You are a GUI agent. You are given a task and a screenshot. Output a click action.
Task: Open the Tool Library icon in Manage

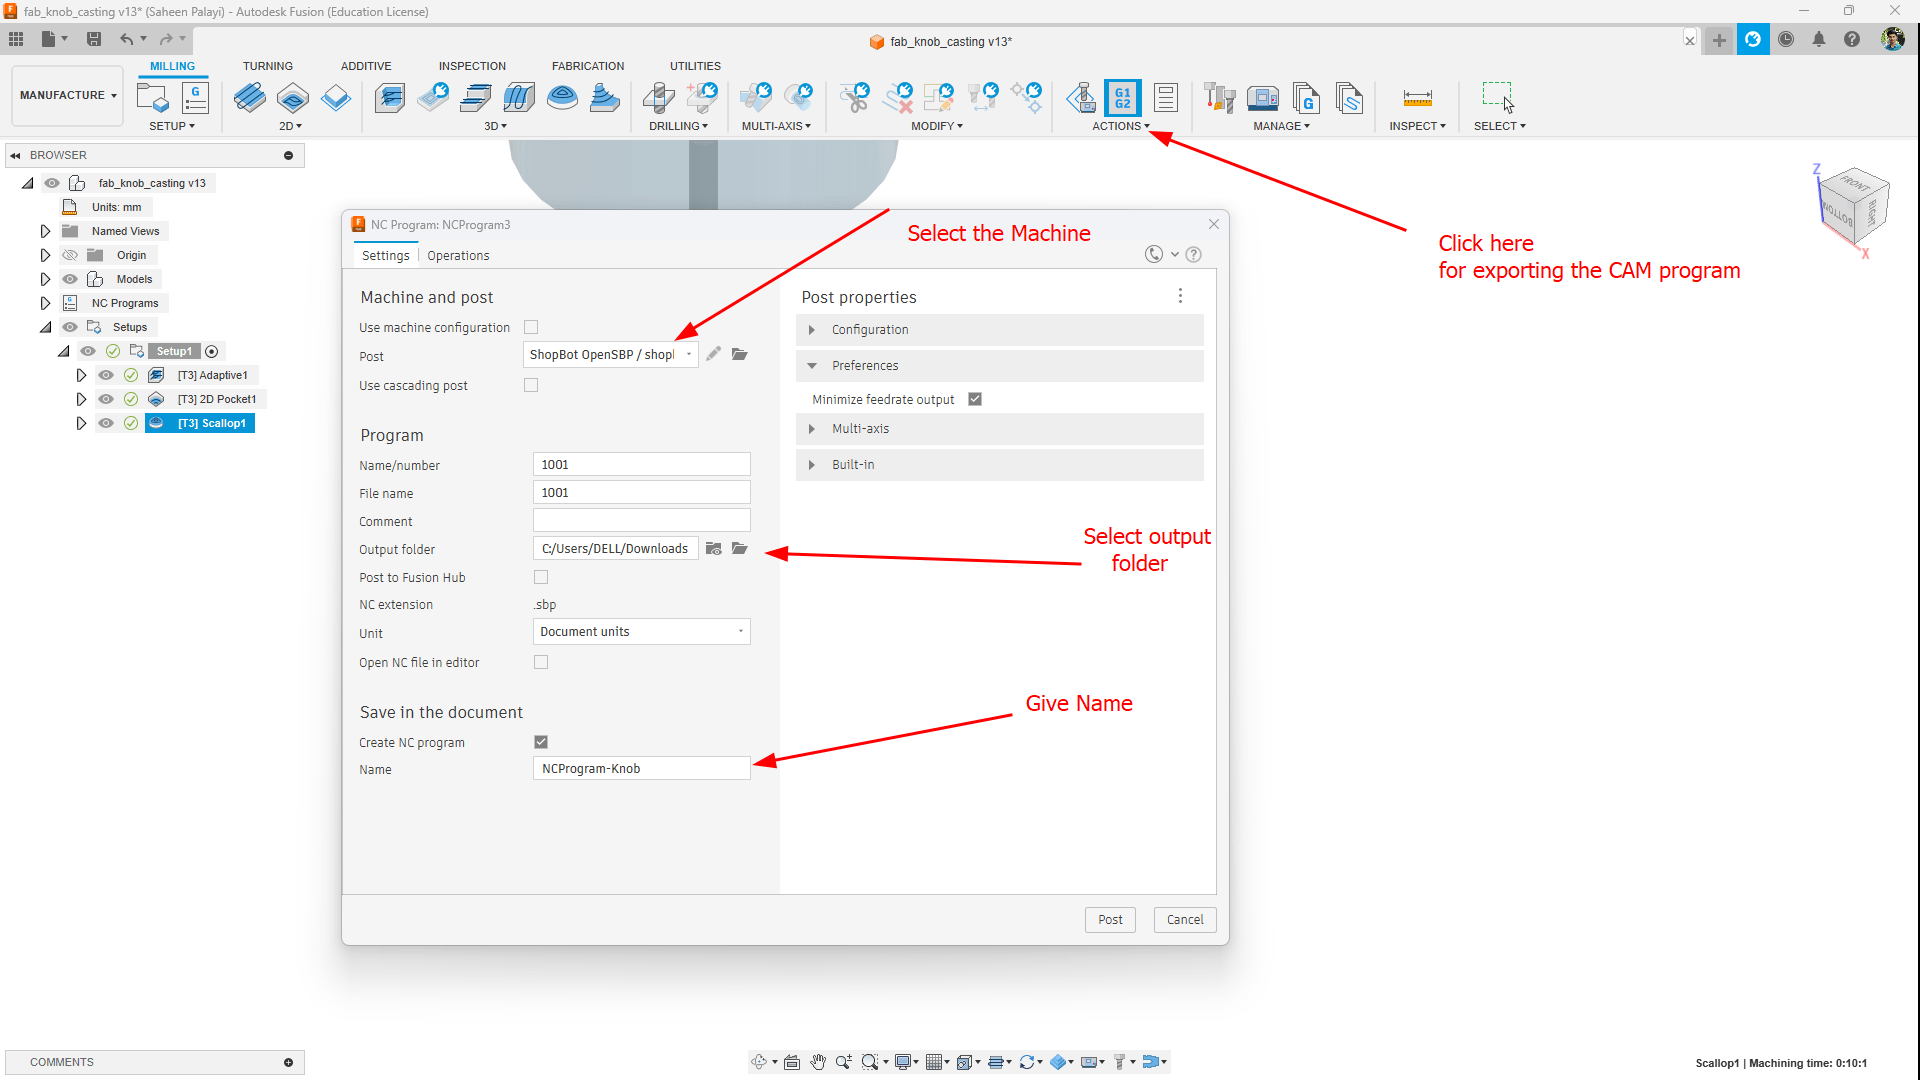coord(1219,97)
